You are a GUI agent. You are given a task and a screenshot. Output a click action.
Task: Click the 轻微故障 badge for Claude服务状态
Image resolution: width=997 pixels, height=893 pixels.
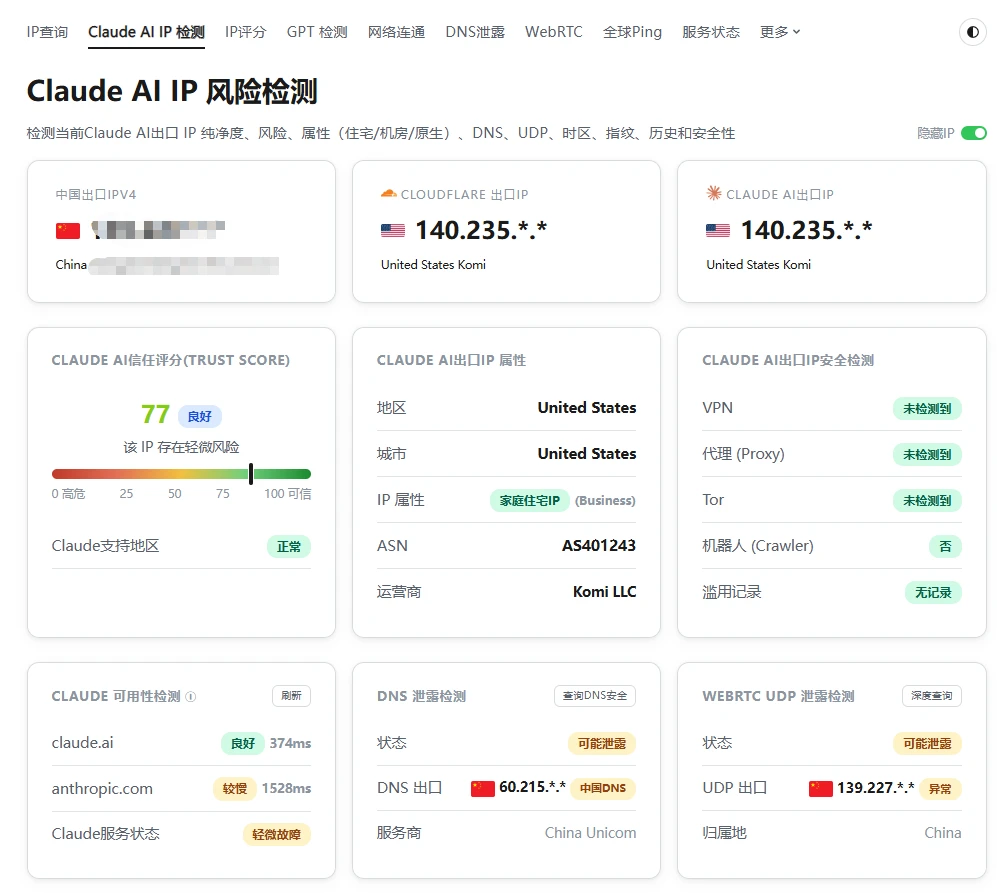277,834
